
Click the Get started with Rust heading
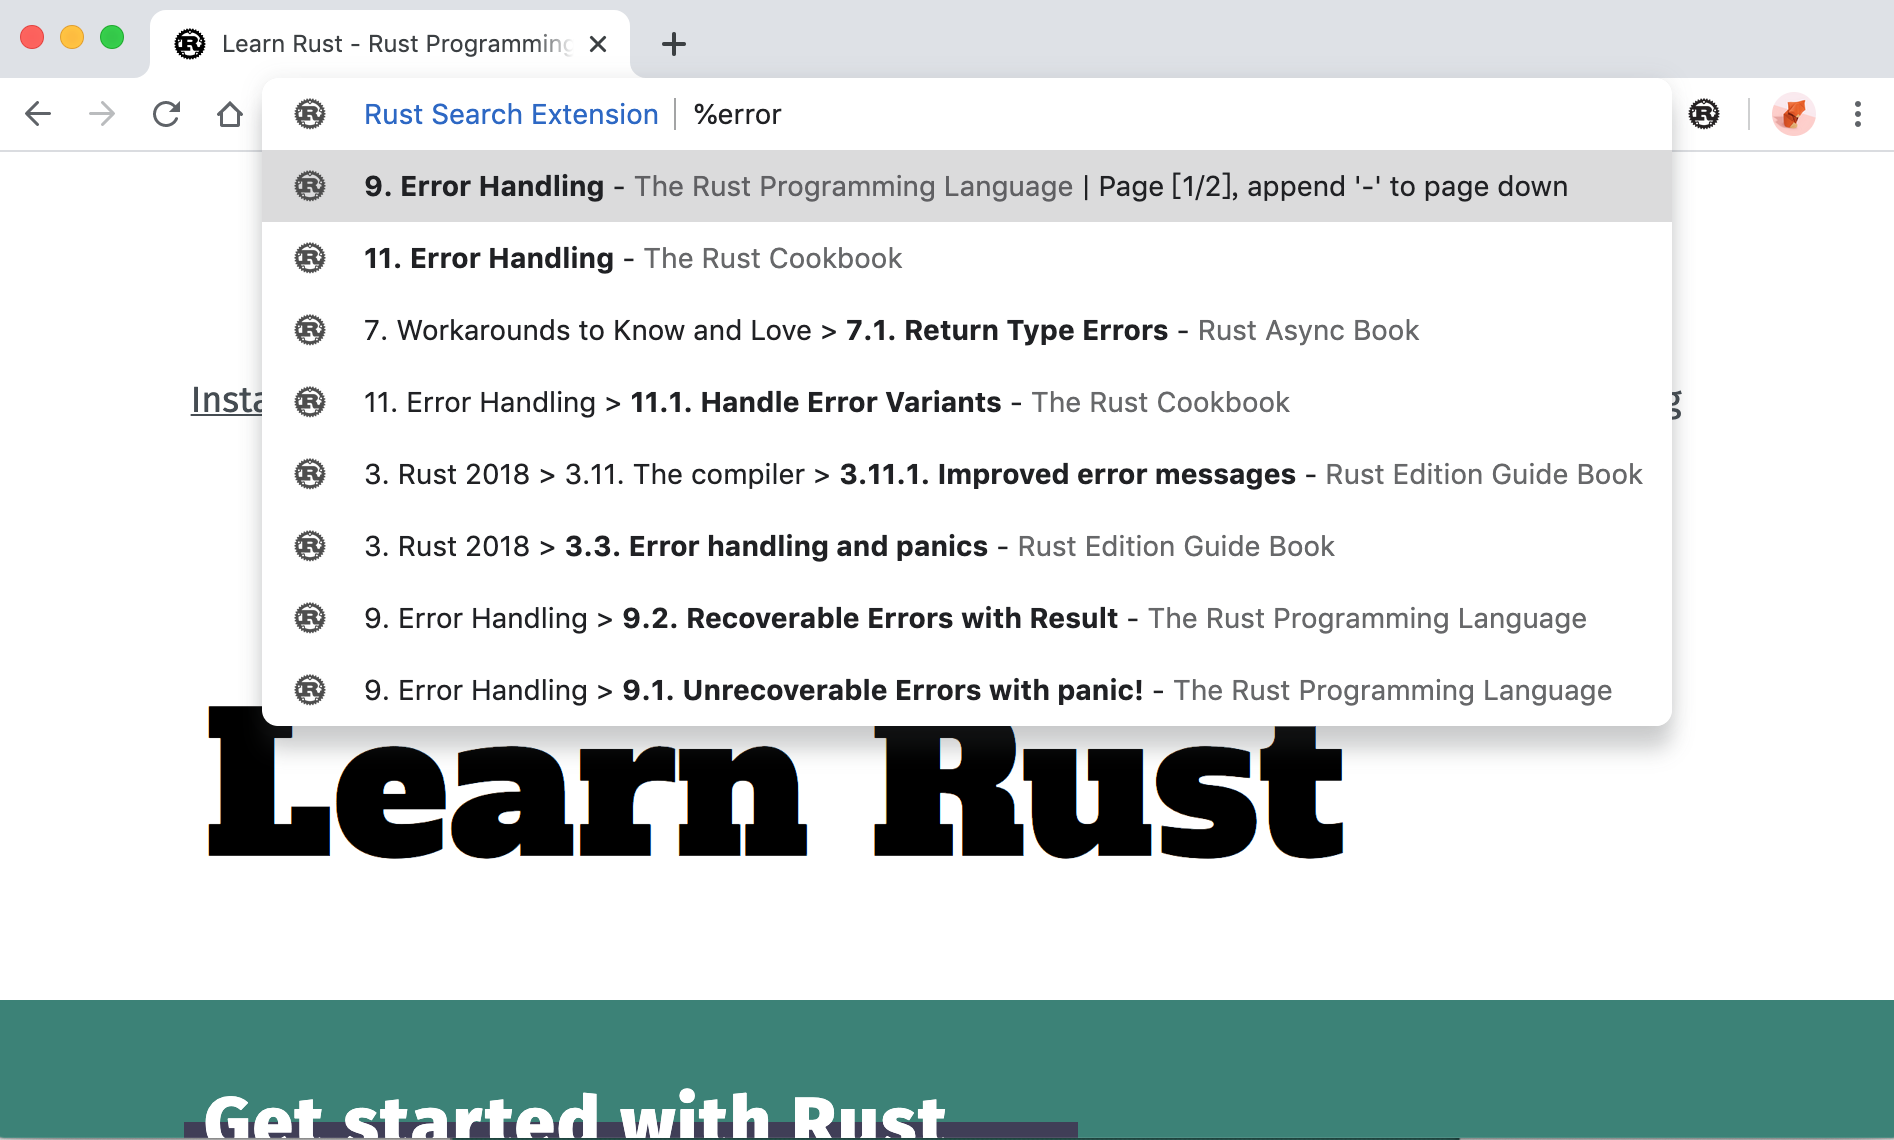(x=574, y=1114)
